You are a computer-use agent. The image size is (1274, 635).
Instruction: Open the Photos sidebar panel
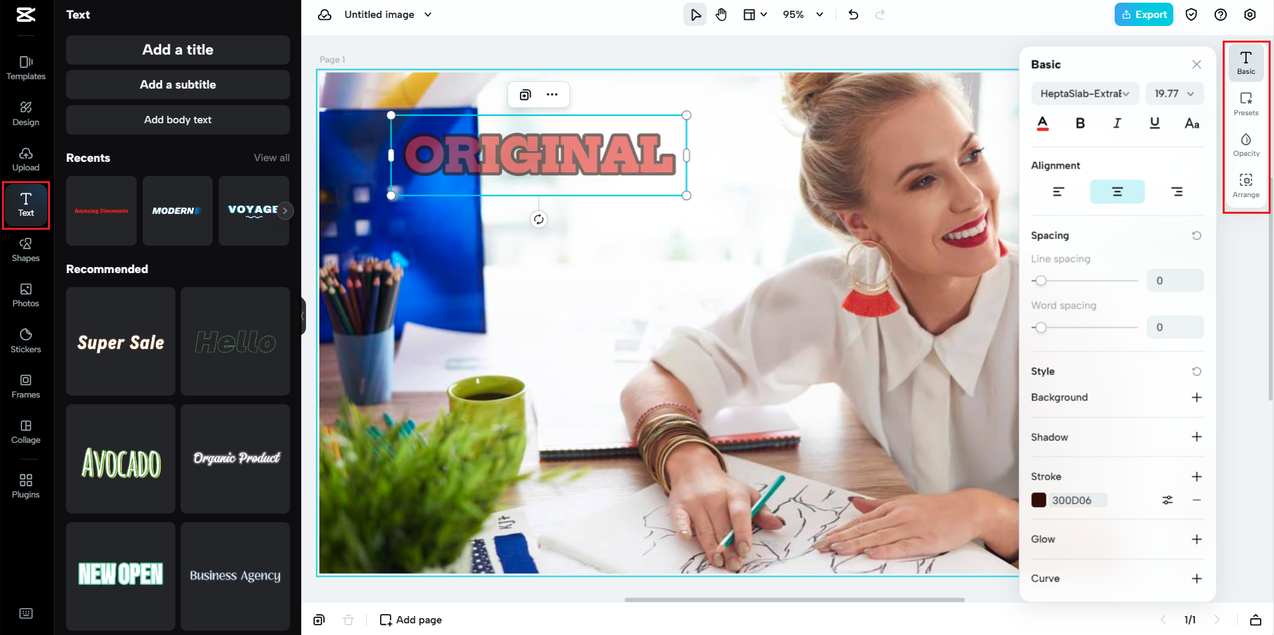26,295
